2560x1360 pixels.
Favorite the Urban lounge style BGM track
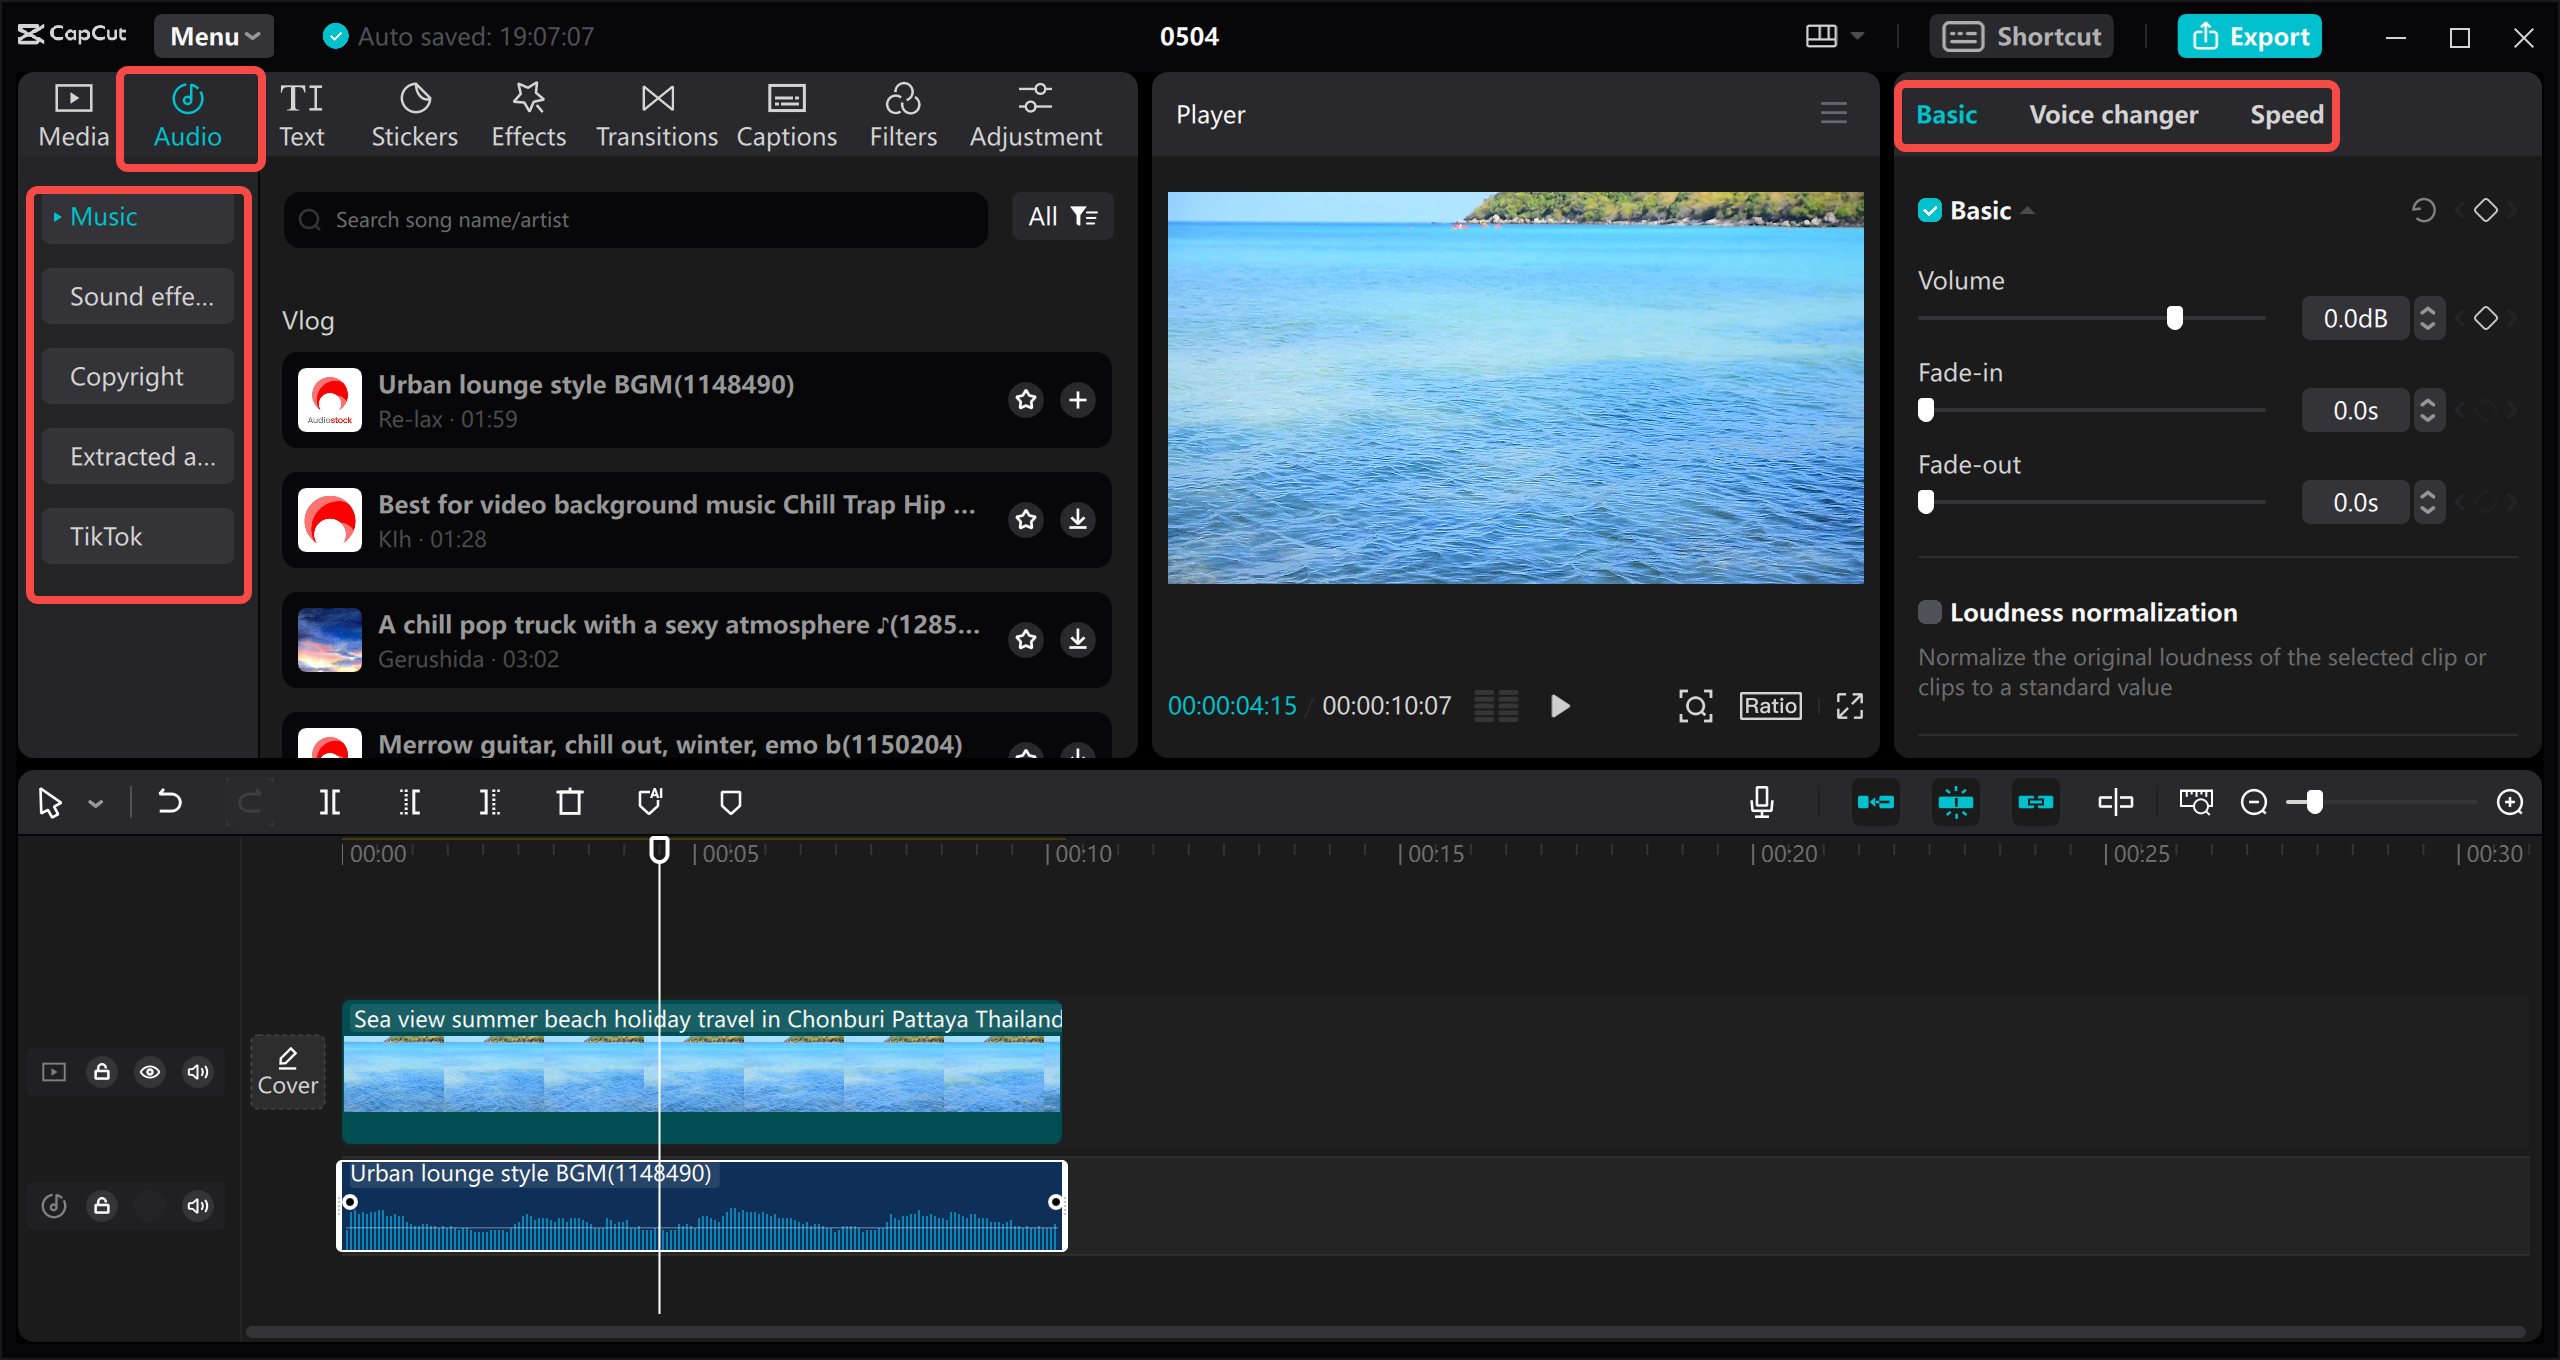(1025, 399)
